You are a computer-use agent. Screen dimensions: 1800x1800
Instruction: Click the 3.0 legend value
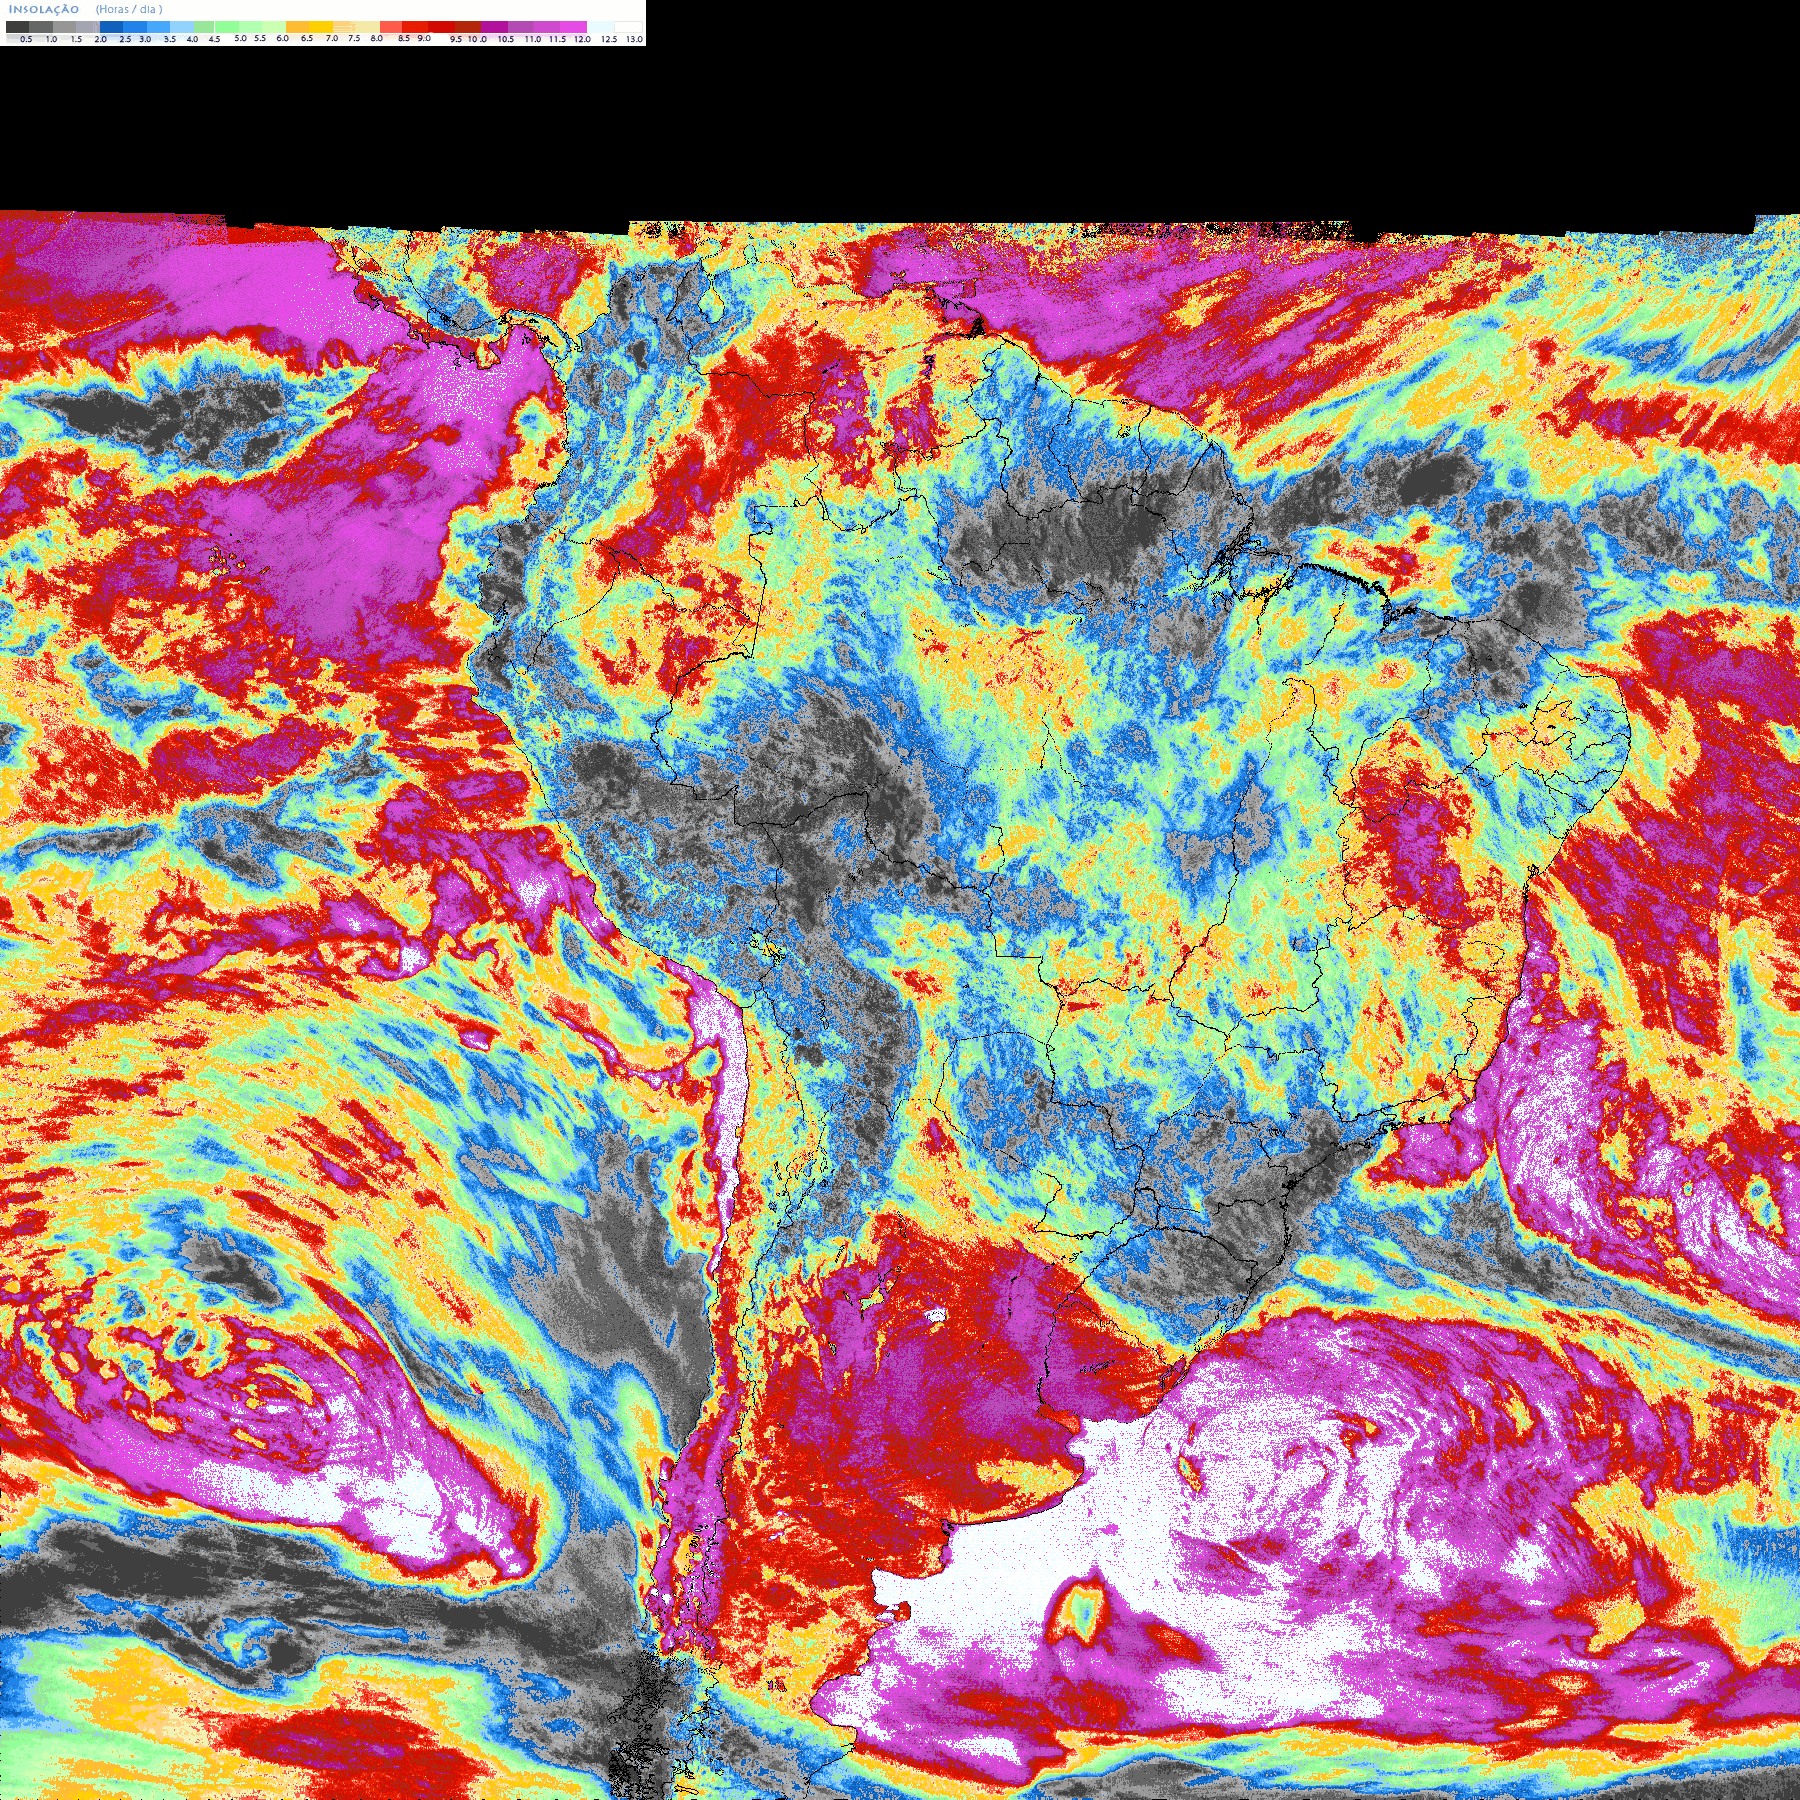(x=145, y=39)
